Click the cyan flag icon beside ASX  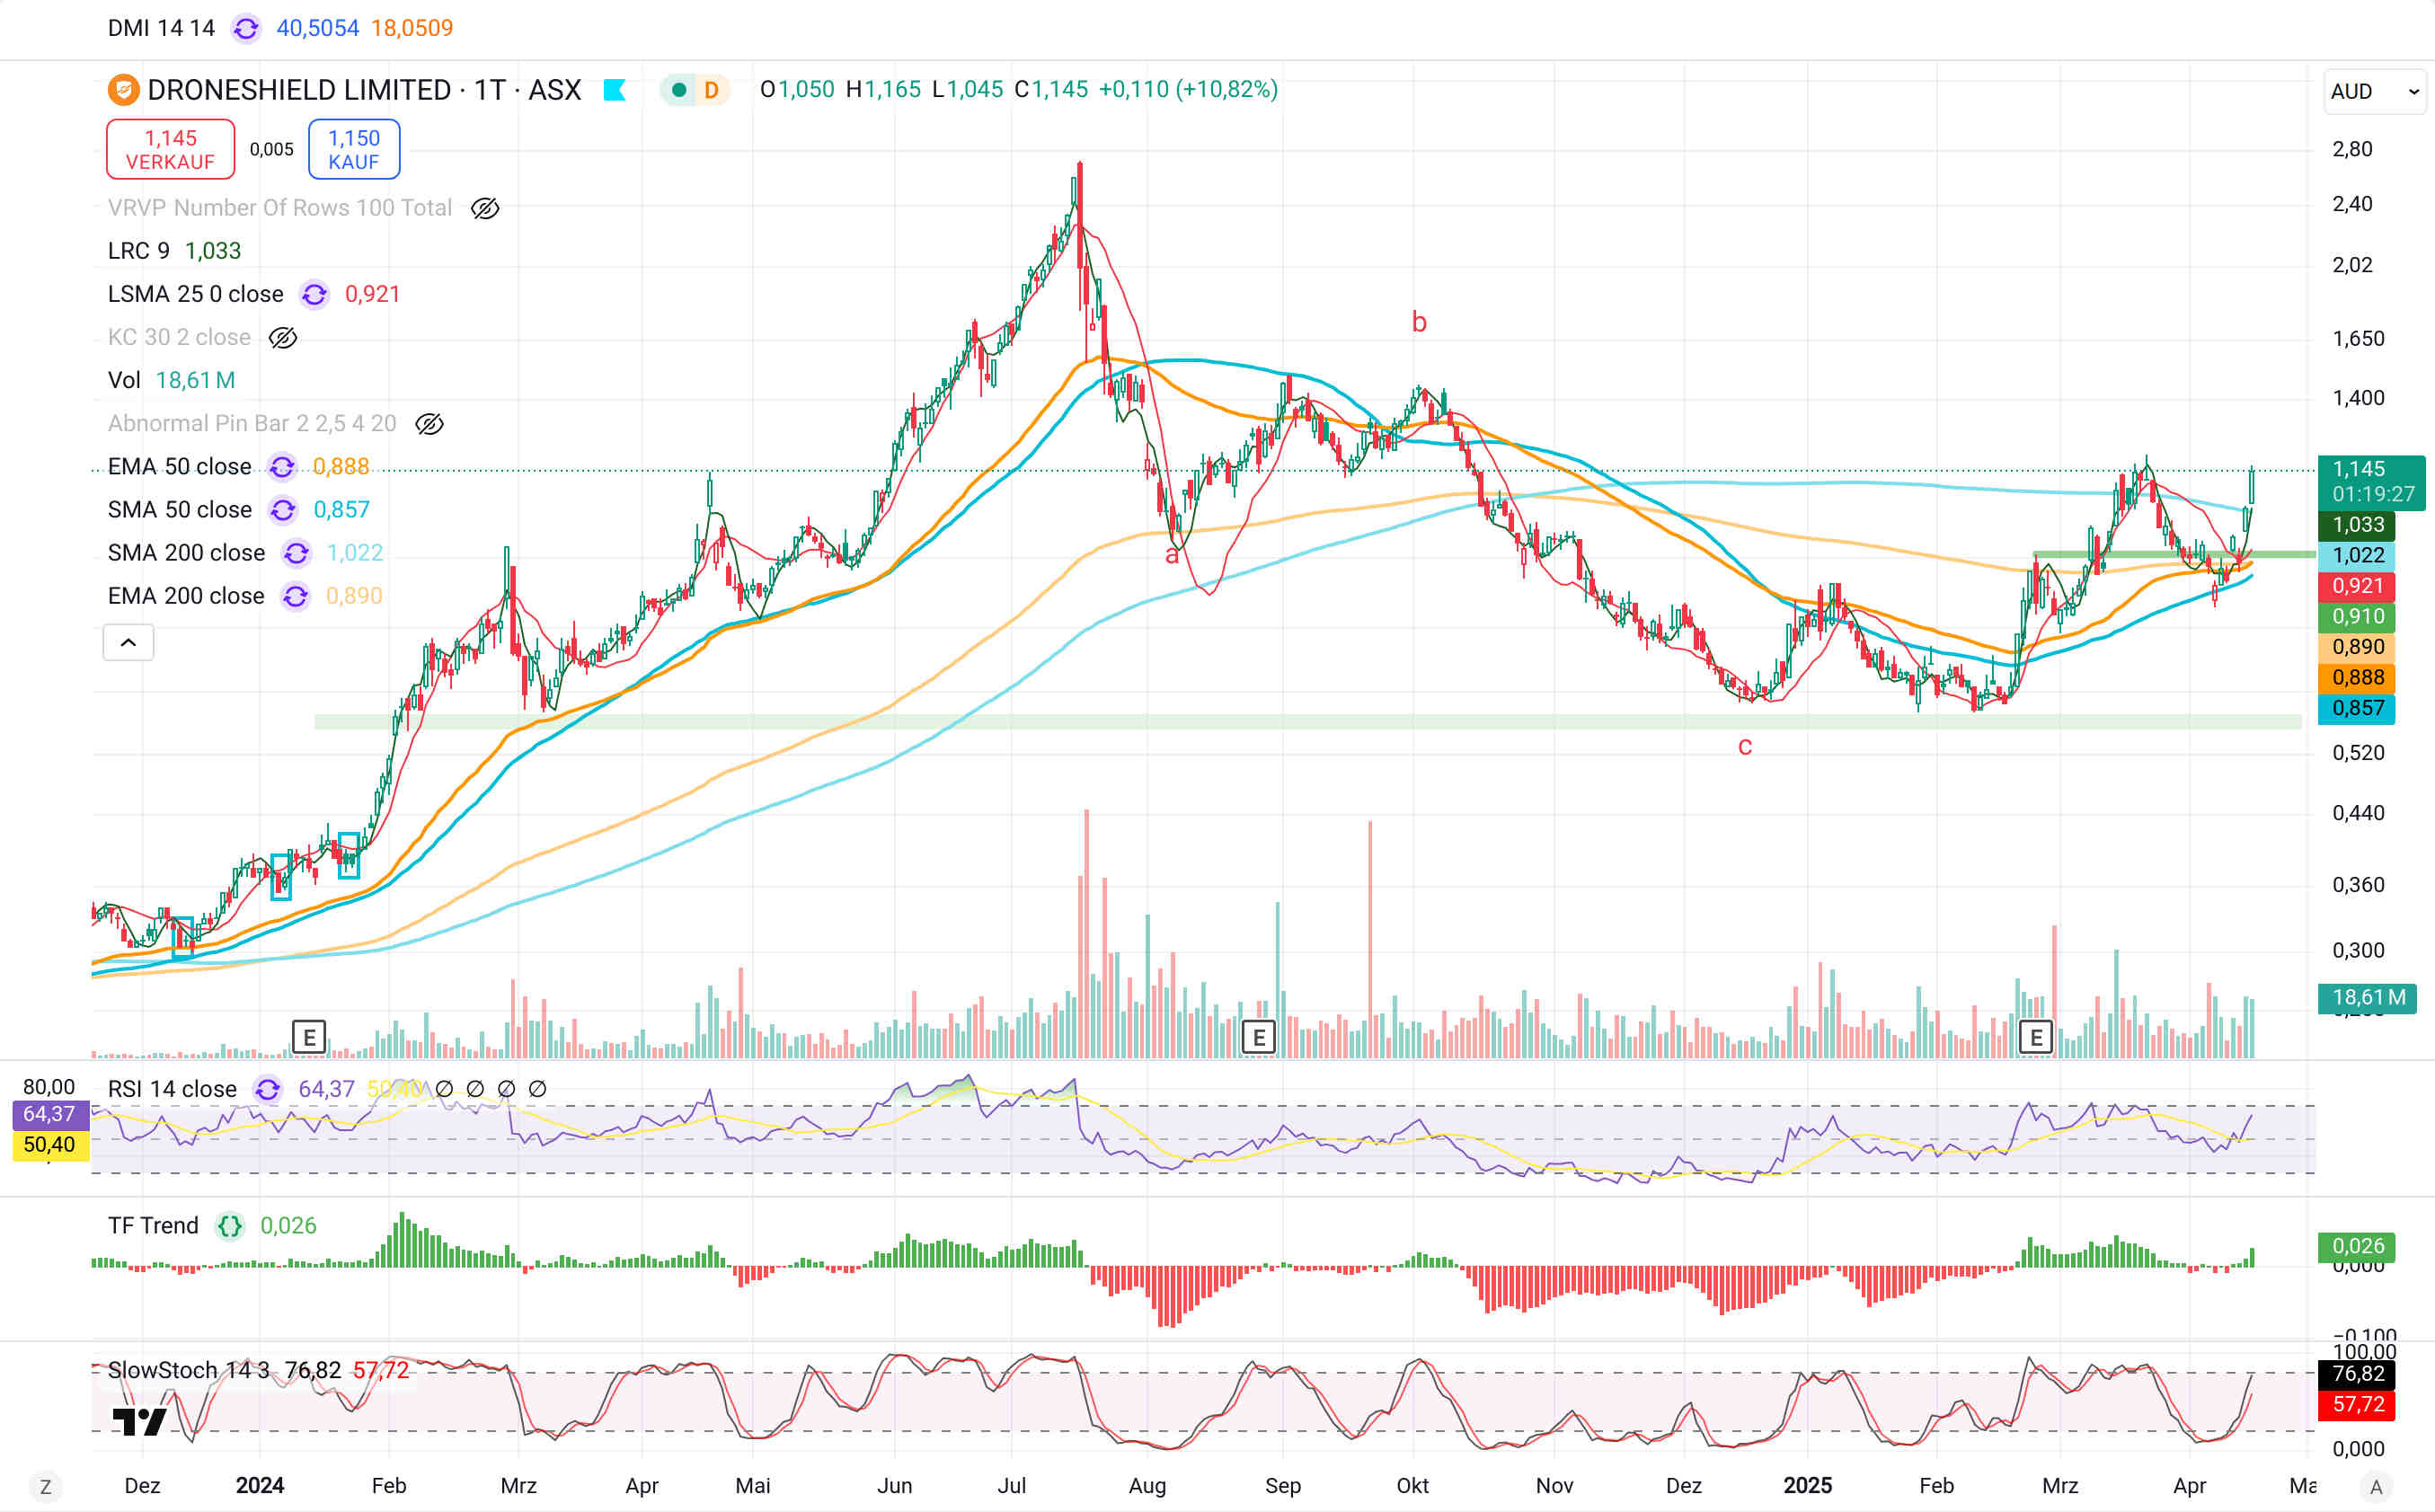pyautogui.click(x=614, y=90)
